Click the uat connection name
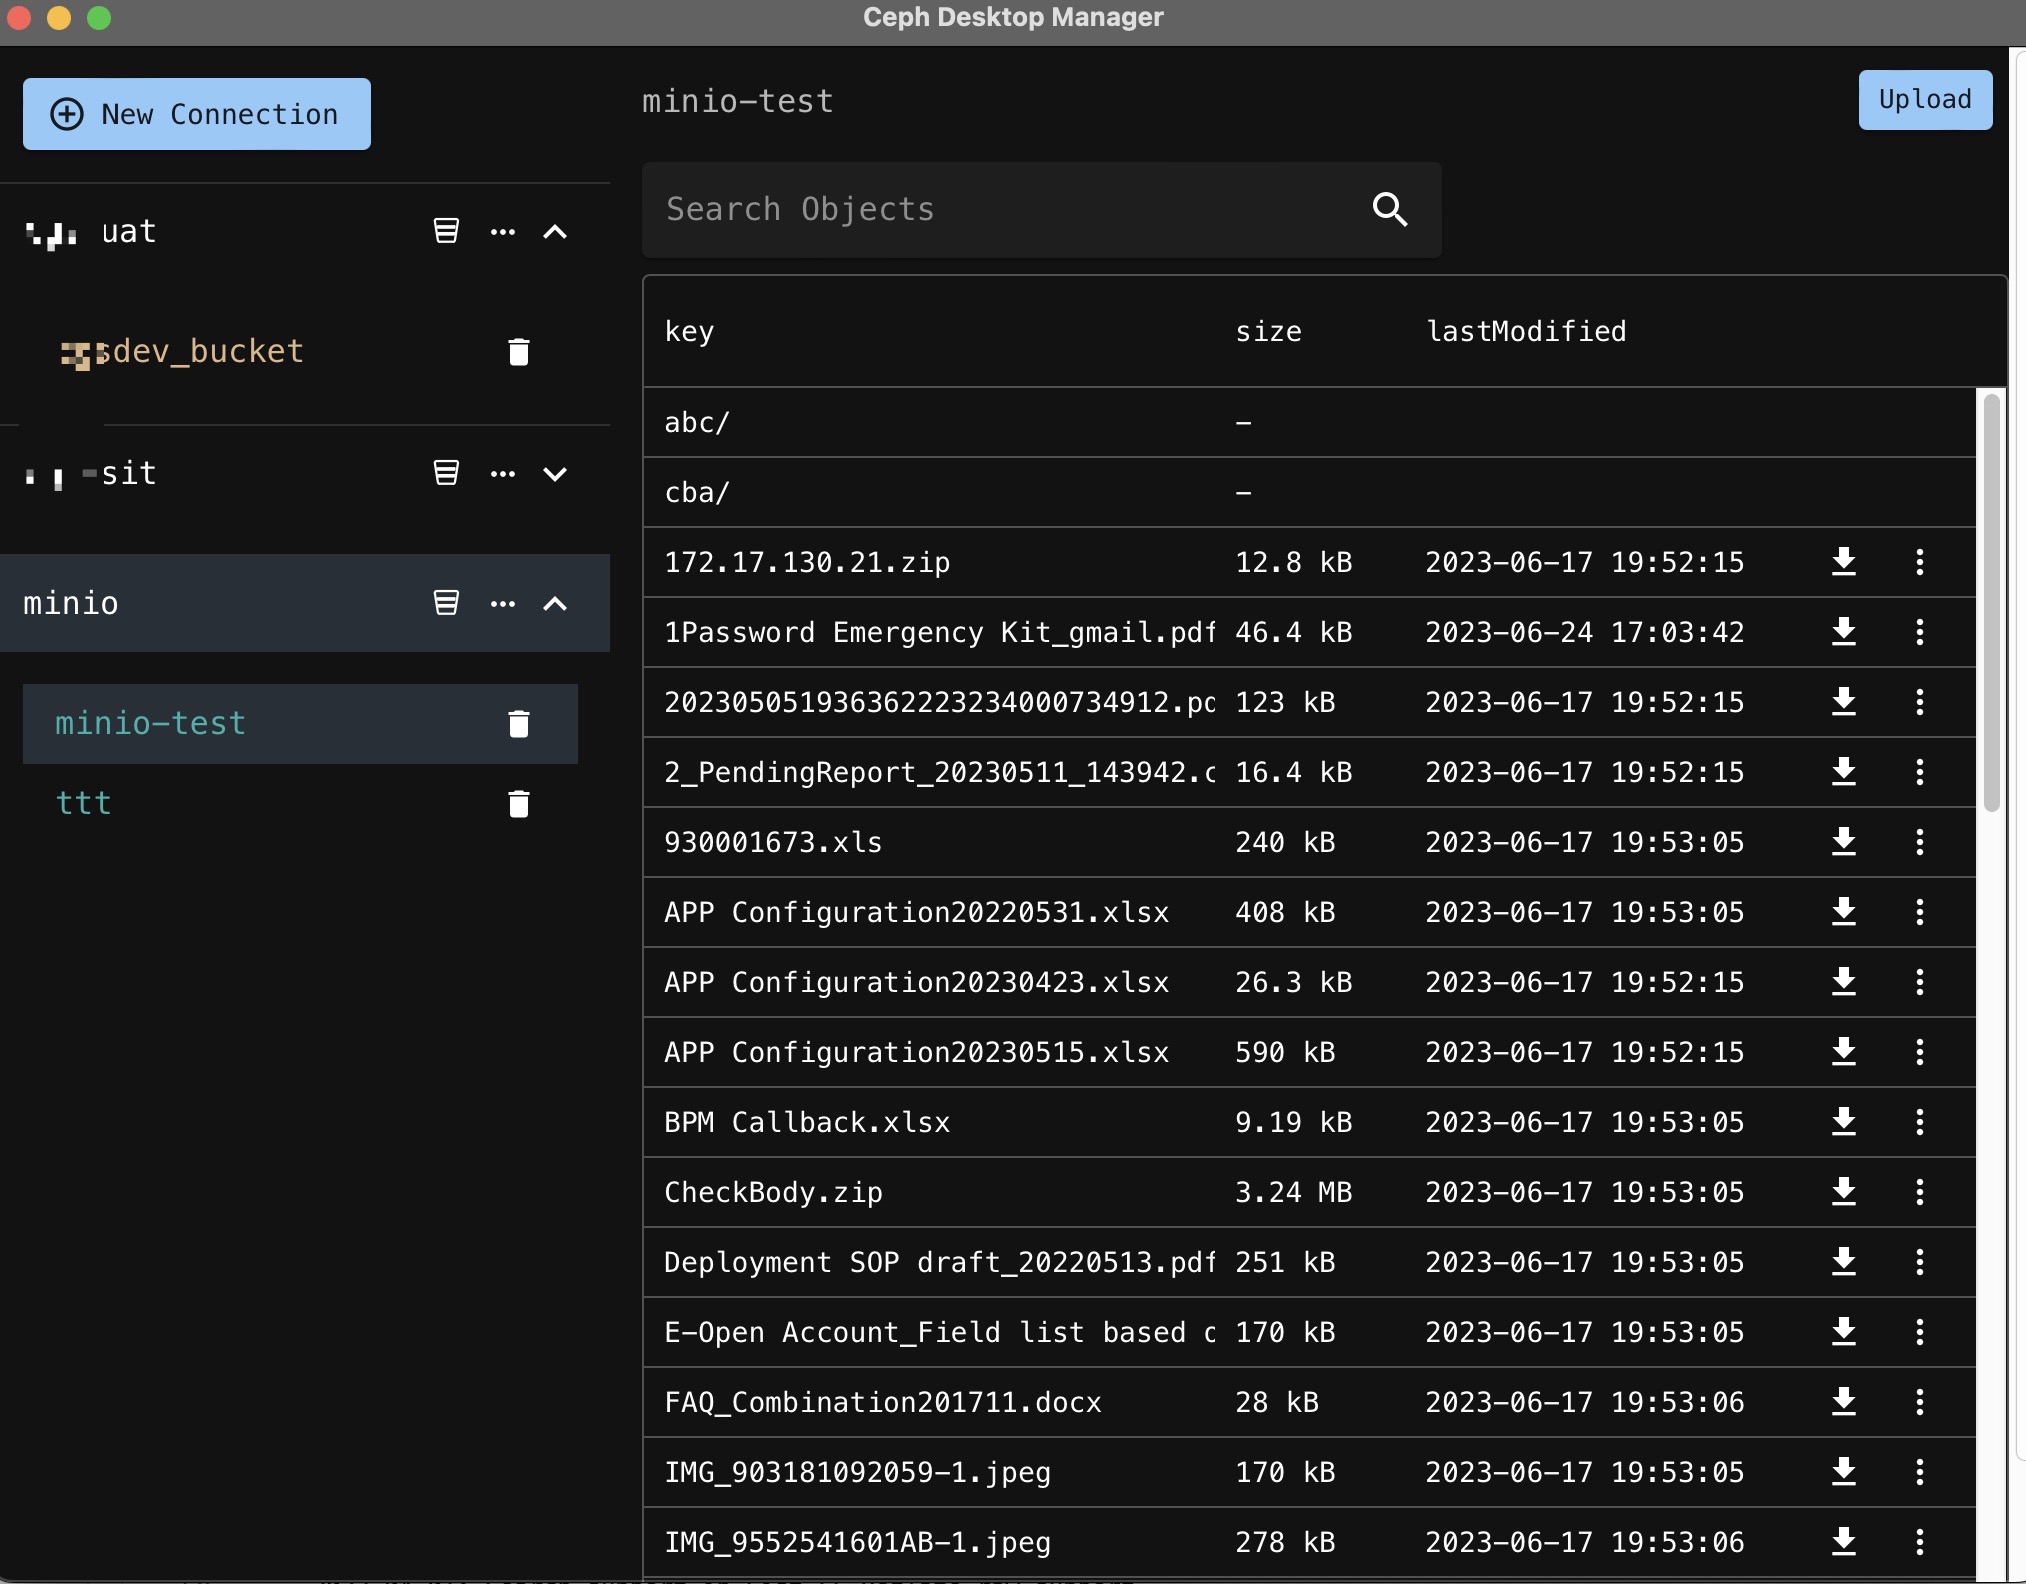 (128, 231)
